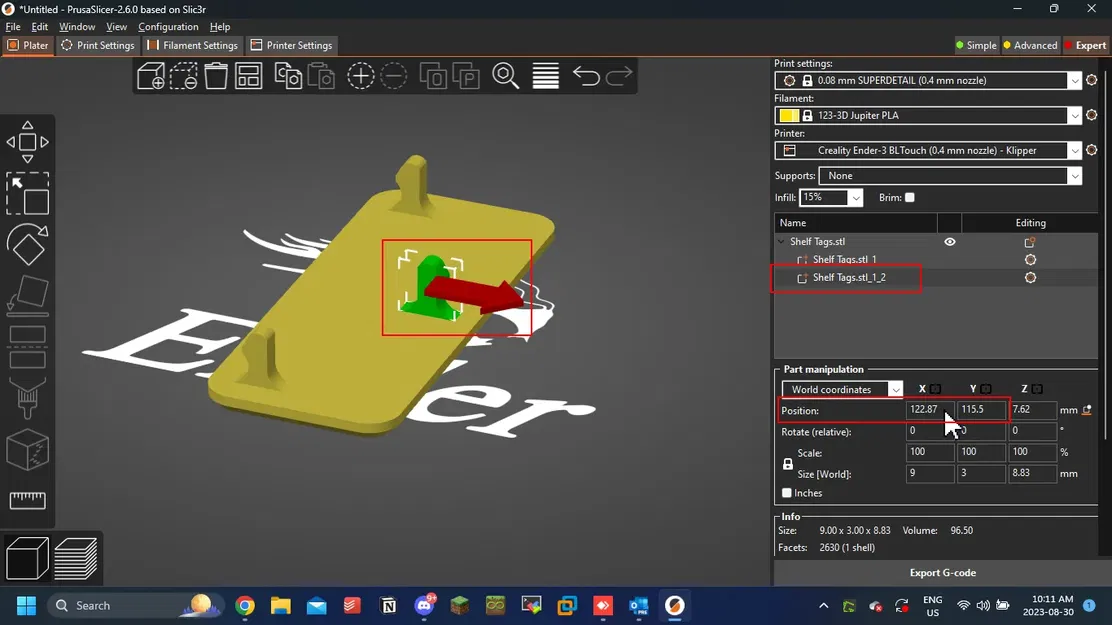Click the Remove instance minus icon

pyautogui.click(x=394, y=76)
